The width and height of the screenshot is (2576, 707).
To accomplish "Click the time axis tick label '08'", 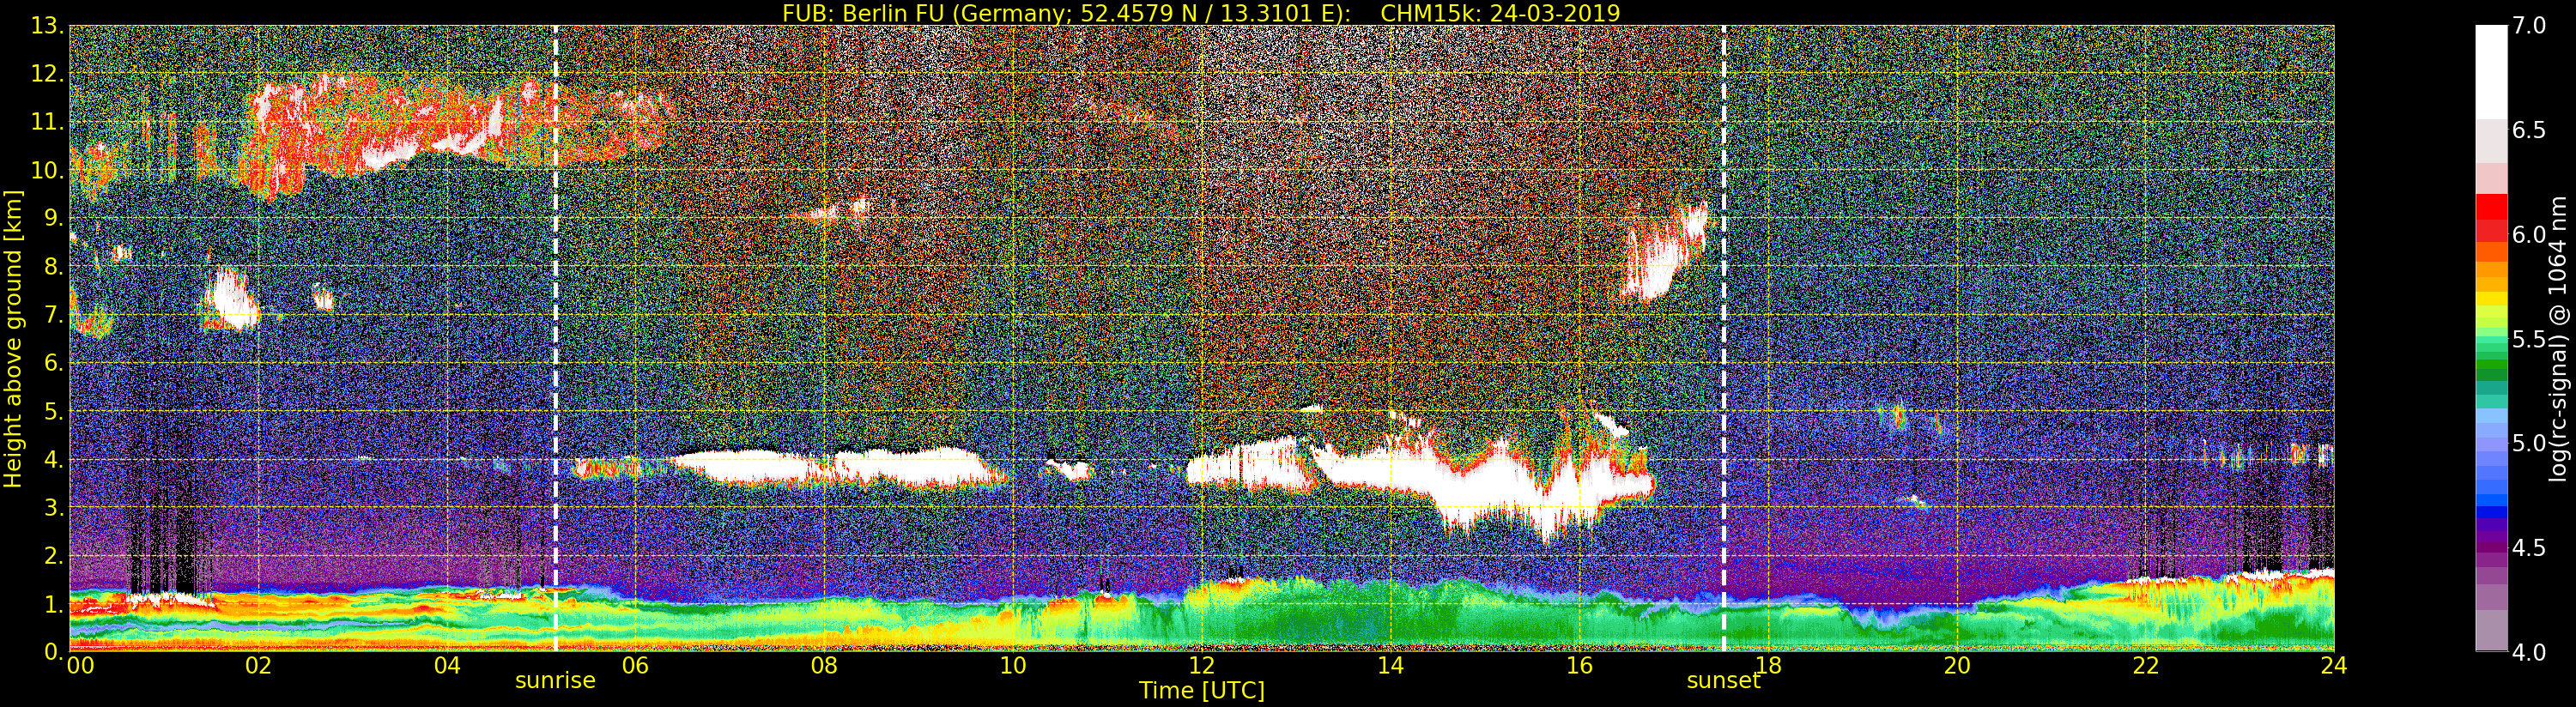I will coord(824,665).
